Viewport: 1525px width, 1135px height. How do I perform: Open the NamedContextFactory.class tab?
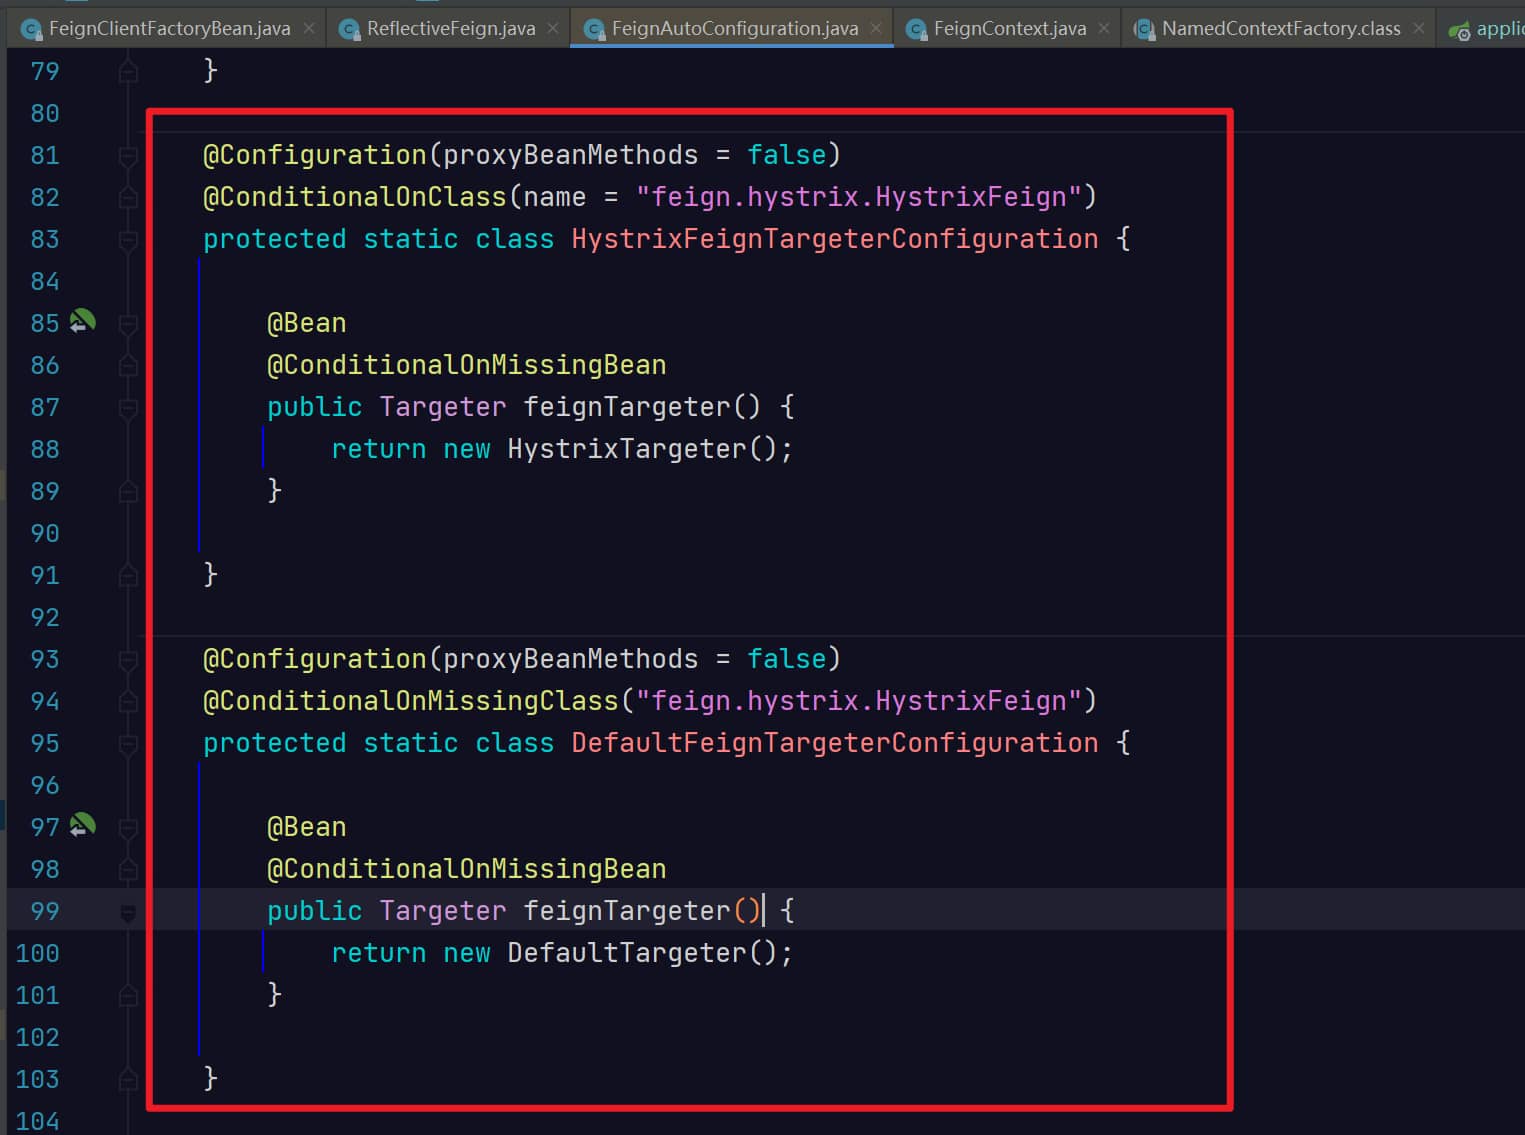[1280, 28]
